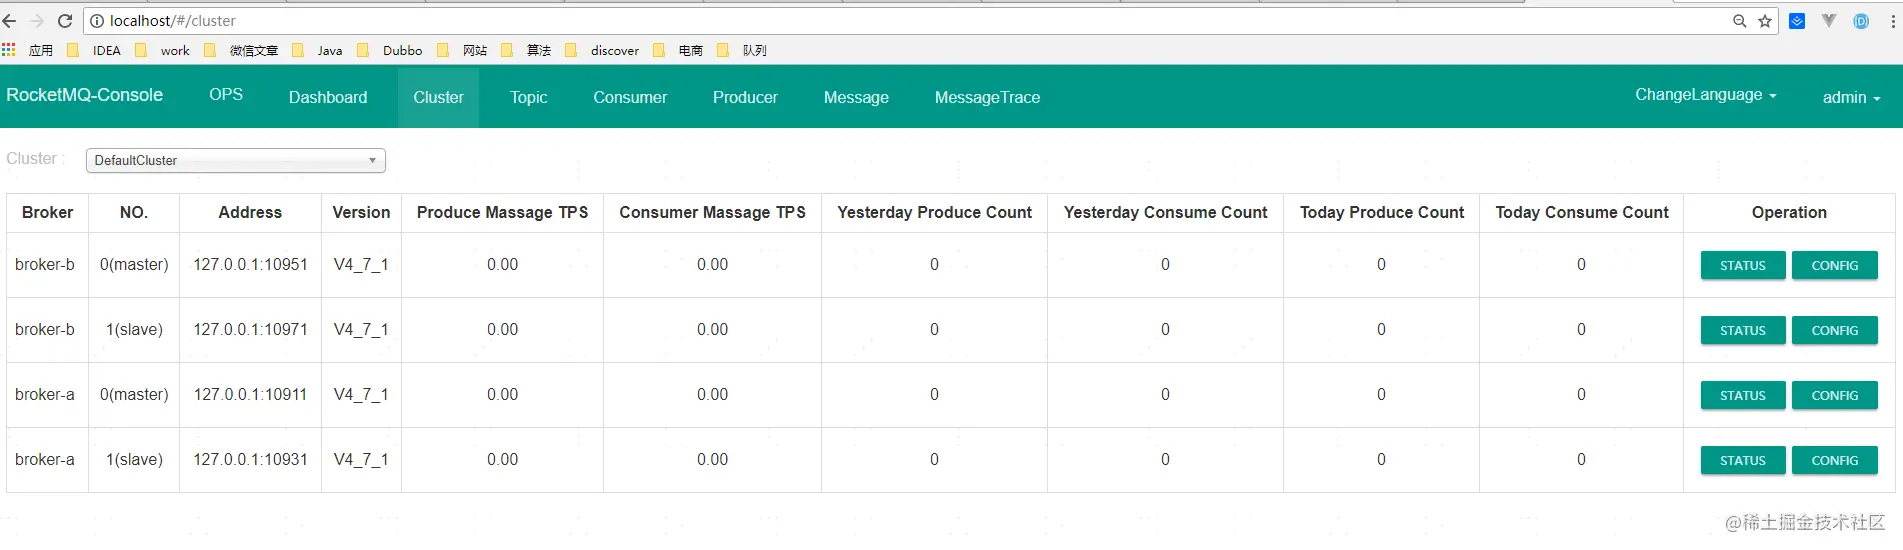
Task: Bookmark this page with star icon
Action: click(x=1765, y=21)
